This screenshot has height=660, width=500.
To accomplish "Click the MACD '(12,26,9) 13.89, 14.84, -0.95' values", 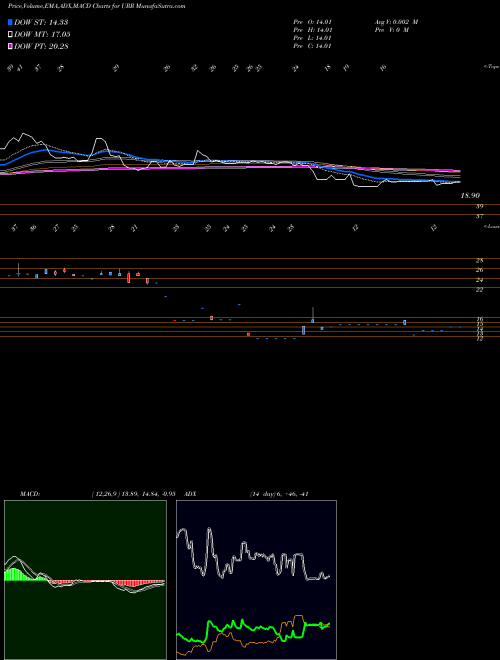I will (x=133, y=494).
